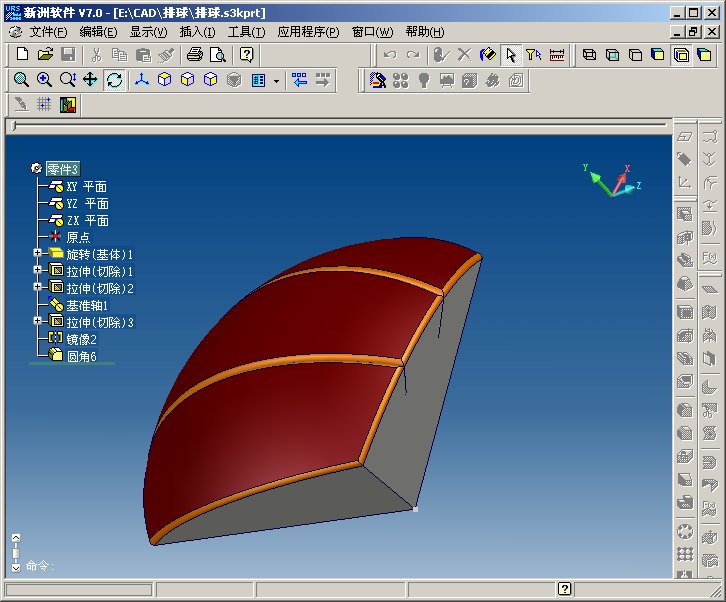Open the 应用程序(P) menu
The width and height of the screenshot is (726, 602).
point(308,32)
